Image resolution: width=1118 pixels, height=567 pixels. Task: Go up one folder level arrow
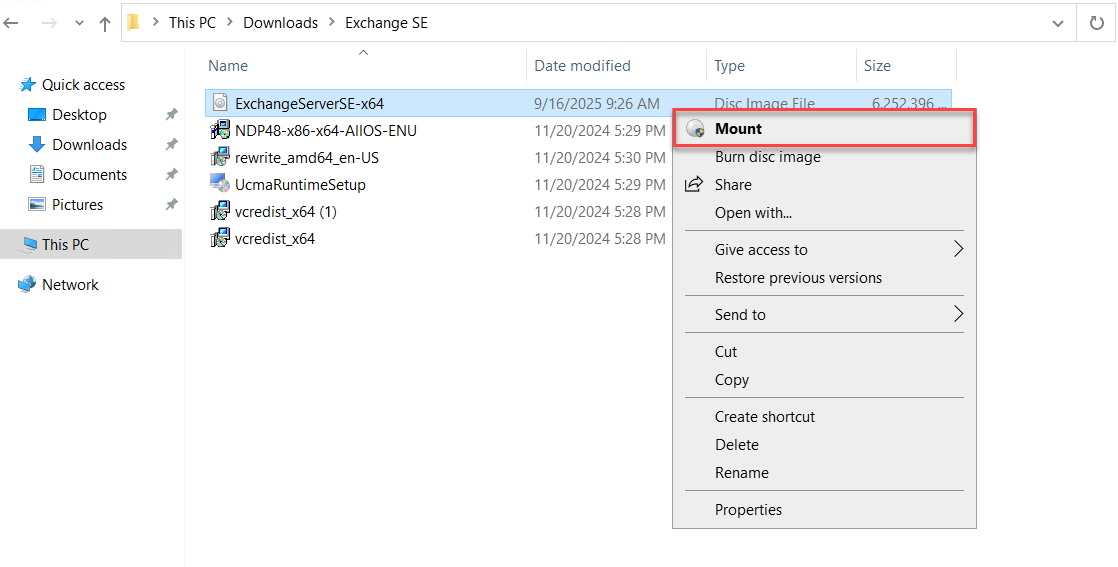(x=105, y=24)
